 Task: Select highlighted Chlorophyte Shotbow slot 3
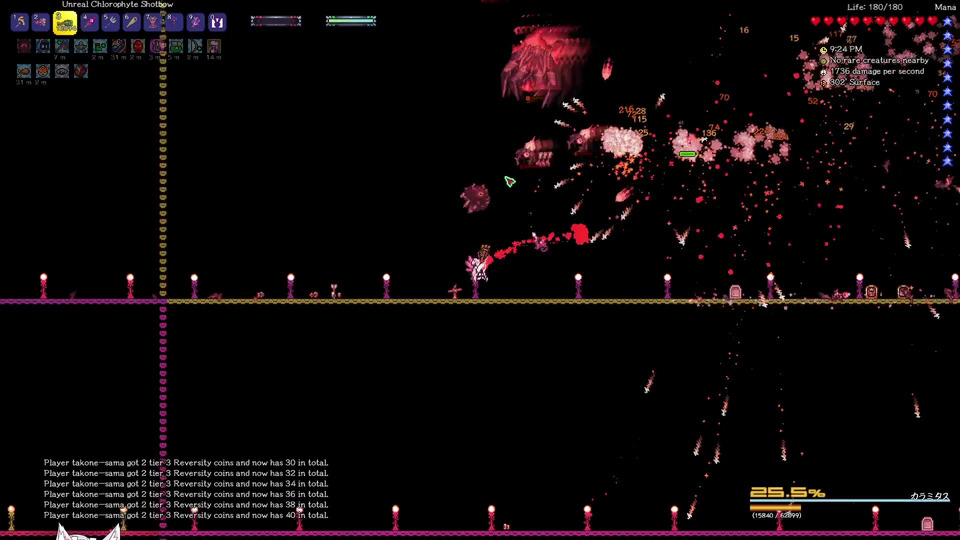pyautogui.click(x=65, y=23)
